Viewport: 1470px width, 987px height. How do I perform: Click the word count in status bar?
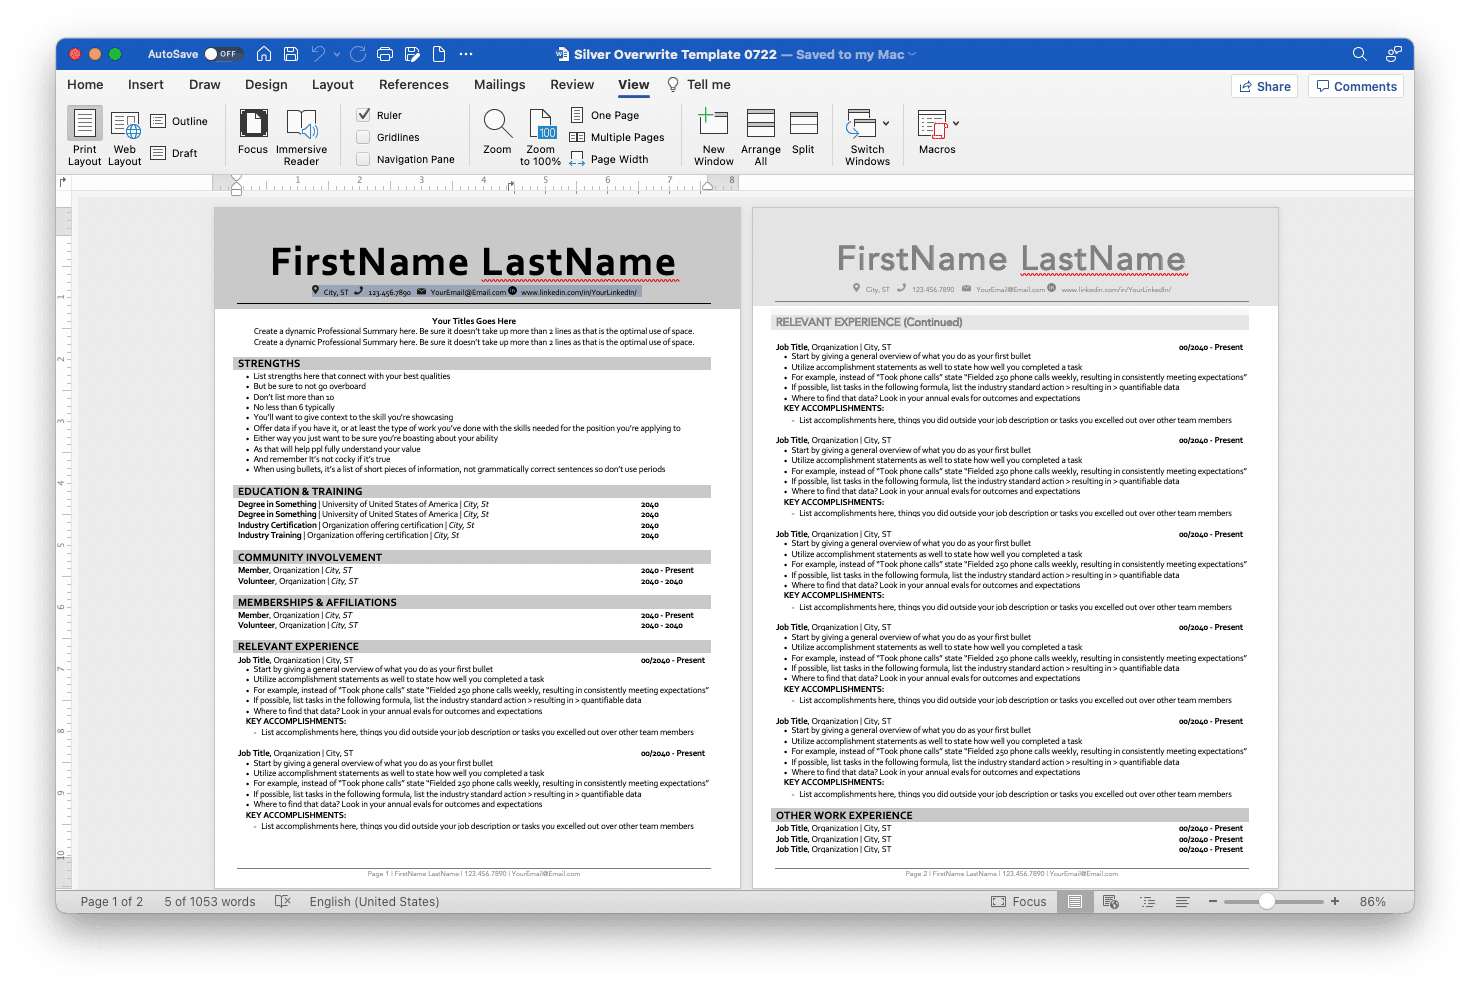click(210, 901)
